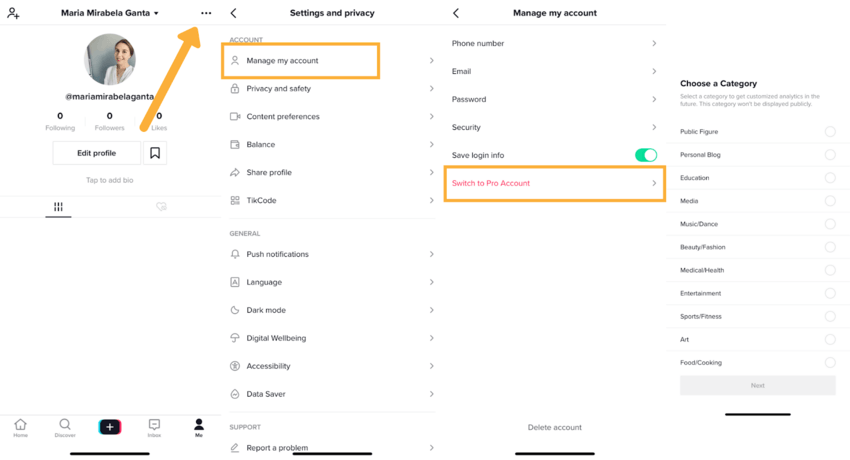The height and width of the screenshot is (460, 850).
Task: Open the three-dots menu on profile
Action: tap(206, 13)
